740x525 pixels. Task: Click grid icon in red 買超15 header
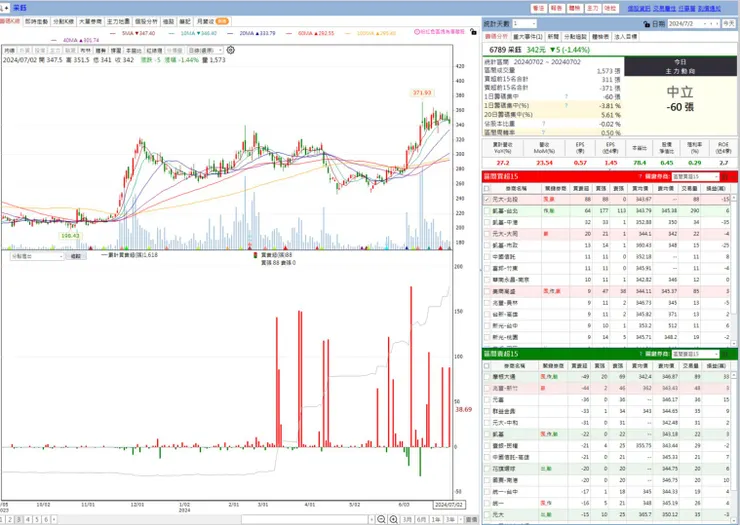[725, 177]
